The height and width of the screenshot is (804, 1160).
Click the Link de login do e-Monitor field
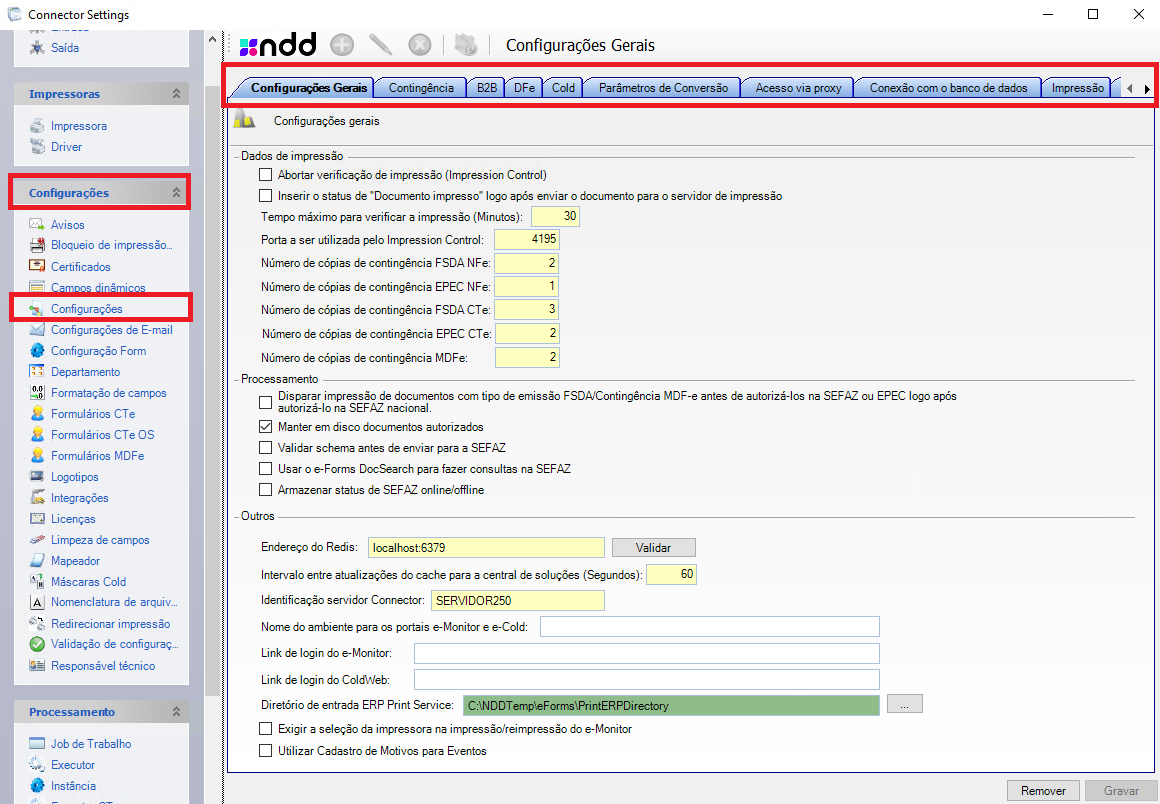click(646, 654)
